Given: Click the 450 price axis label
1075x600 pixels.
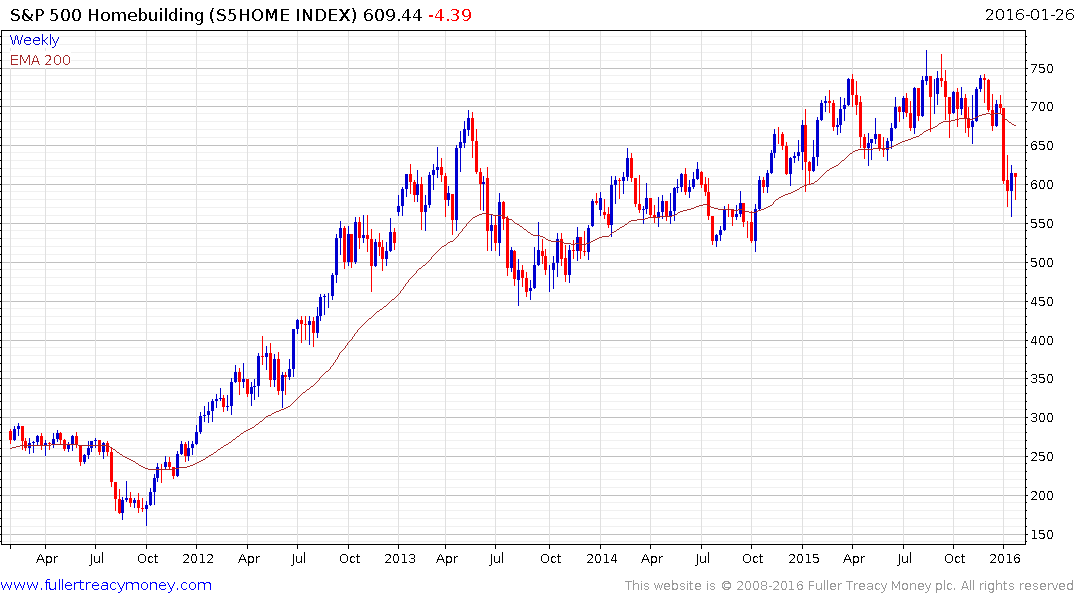Looking at the screenshot, I should pyautogui.click(x=1041, y=302).
